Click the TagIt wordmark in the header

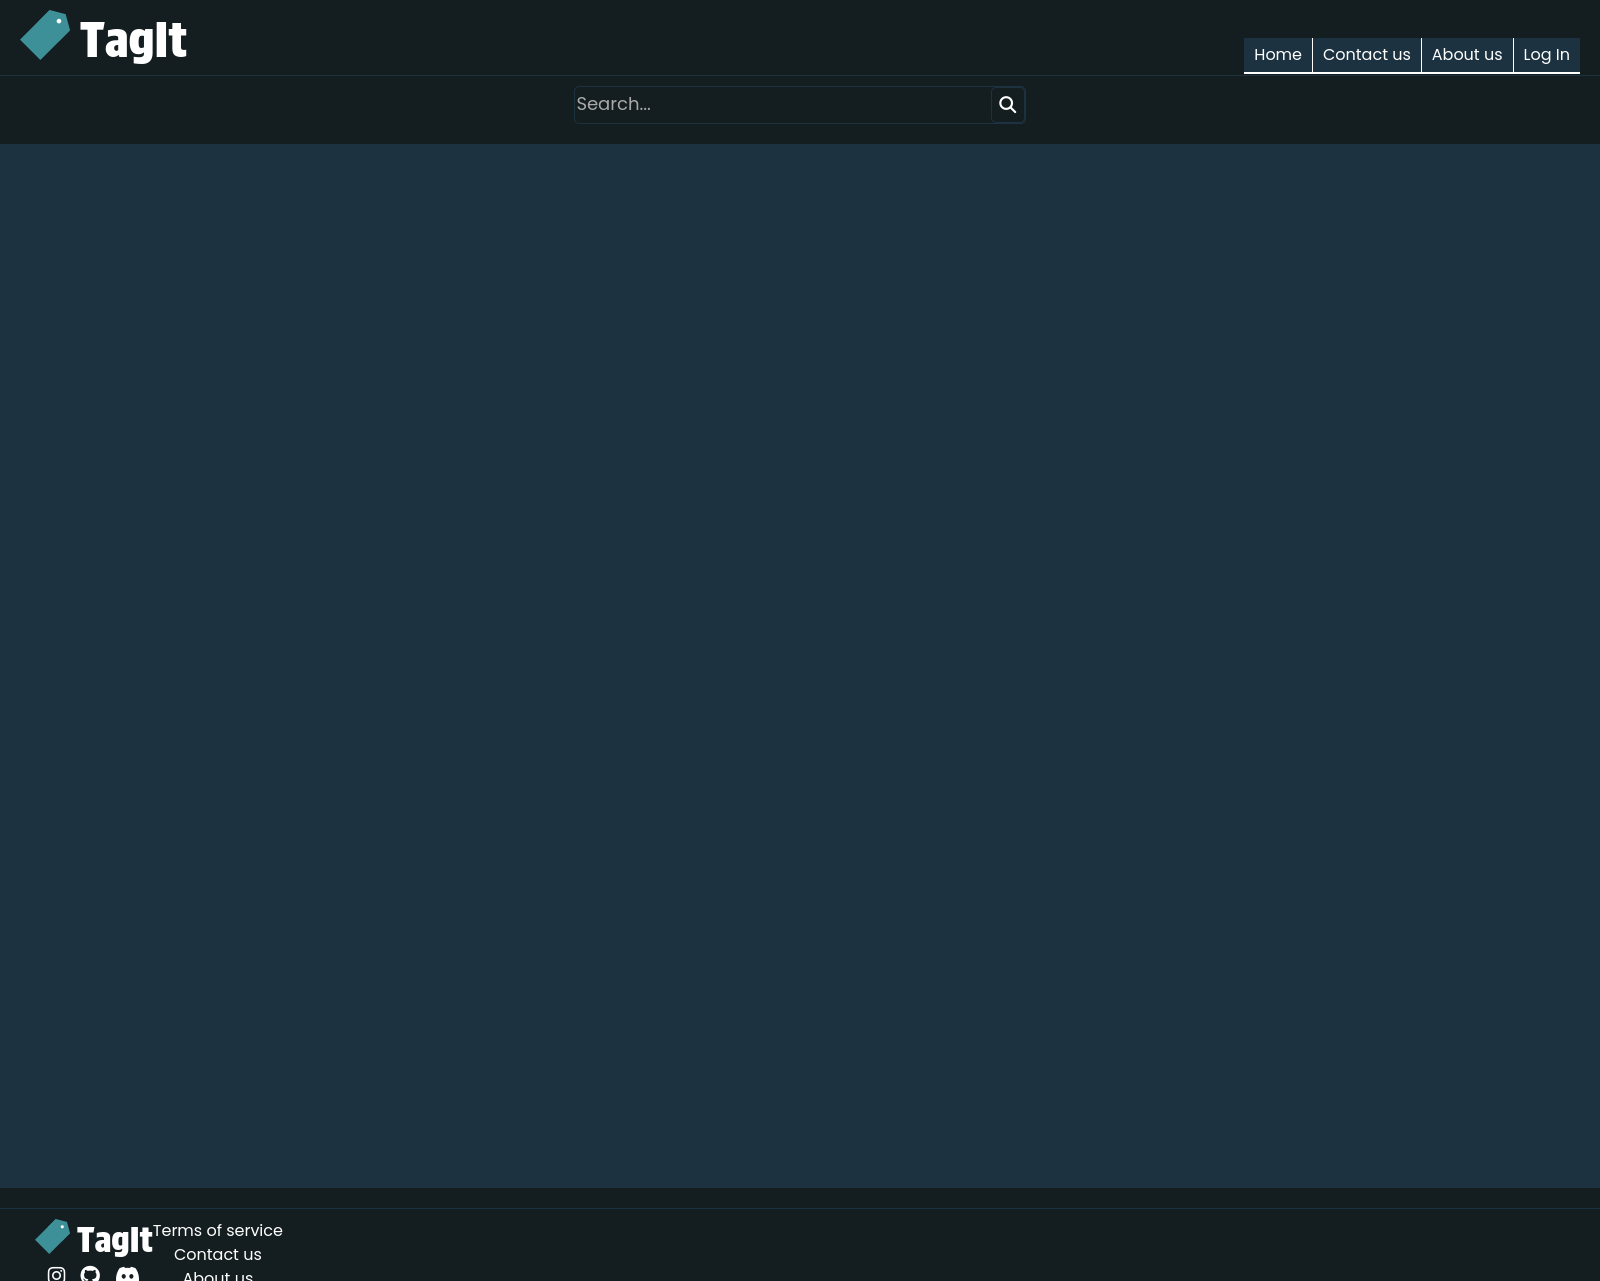pos(133,41)
